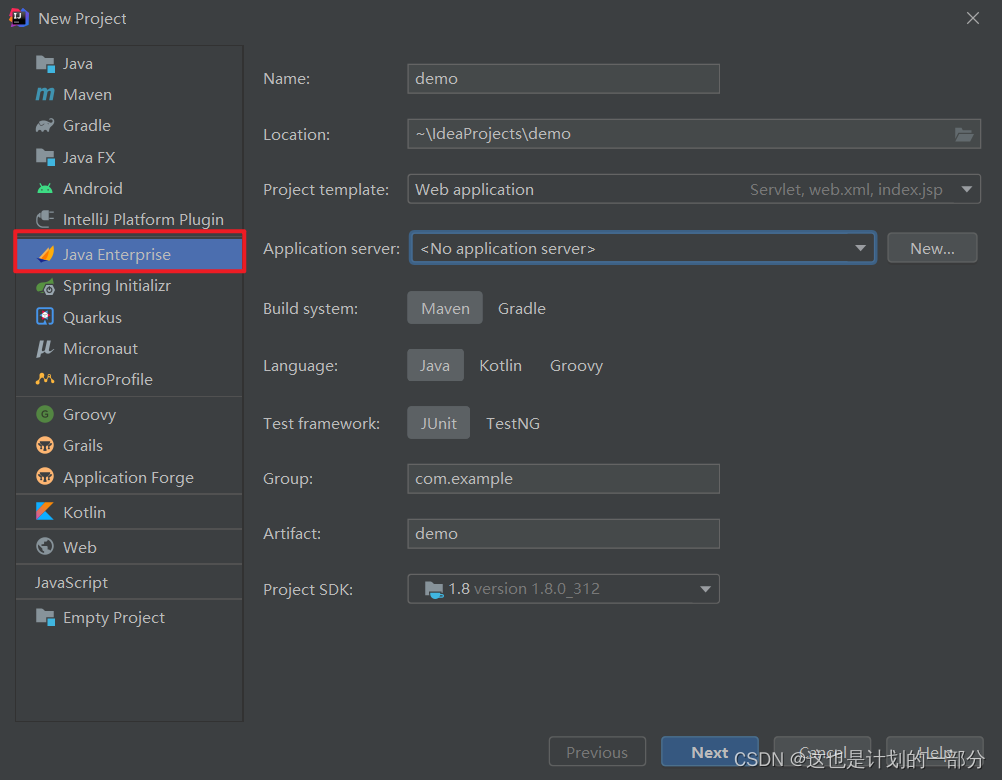
Task: Select the Application Forge icon
Action: tap(45, 477)
